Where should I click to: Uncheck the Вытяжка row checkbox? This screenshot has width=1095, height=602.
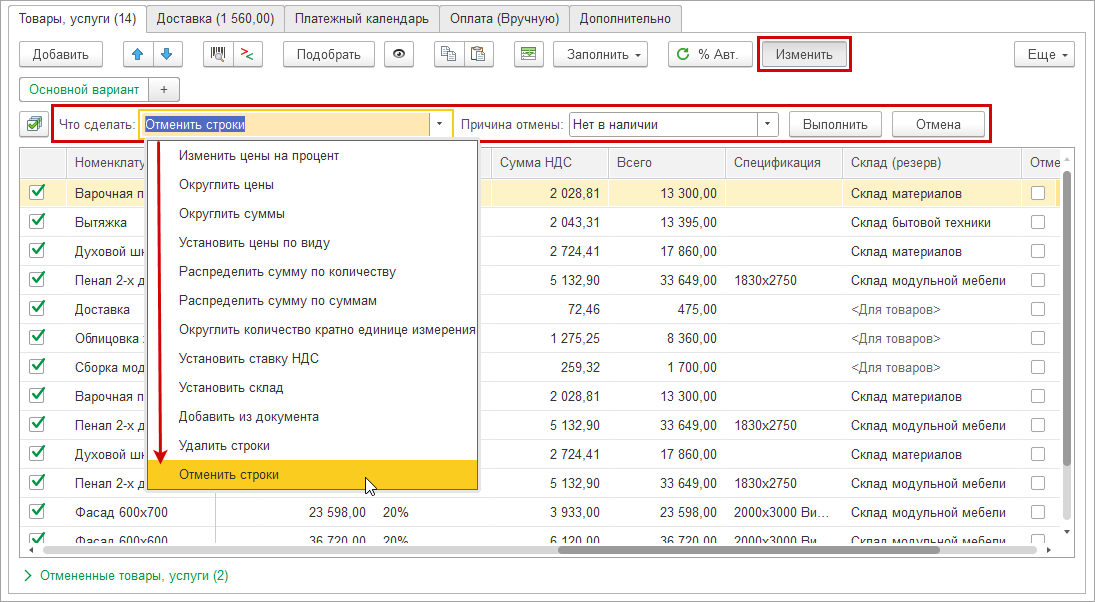38,222
